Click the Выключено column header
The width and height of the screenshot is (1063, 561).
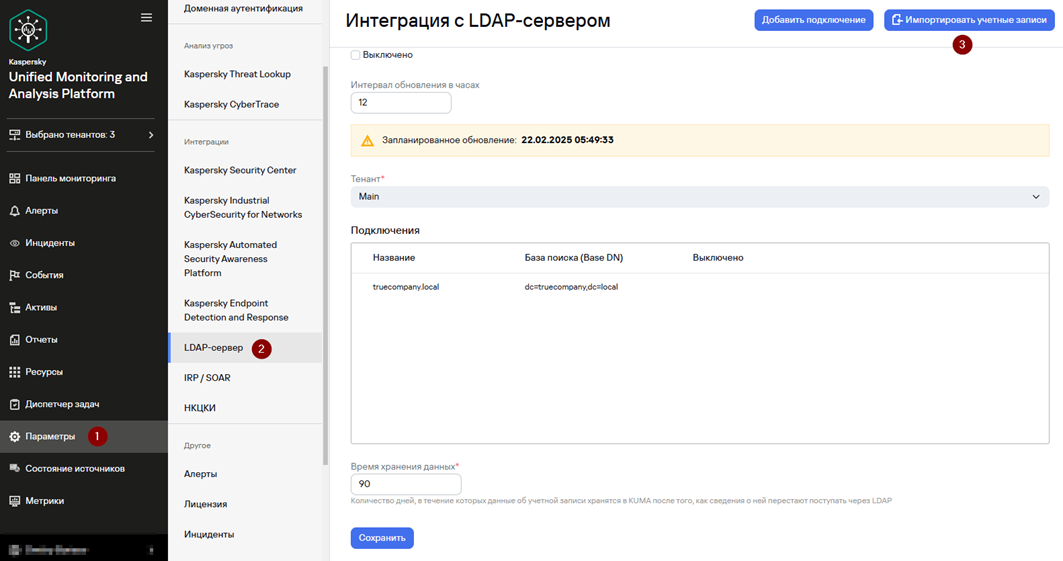click(718, 258)
